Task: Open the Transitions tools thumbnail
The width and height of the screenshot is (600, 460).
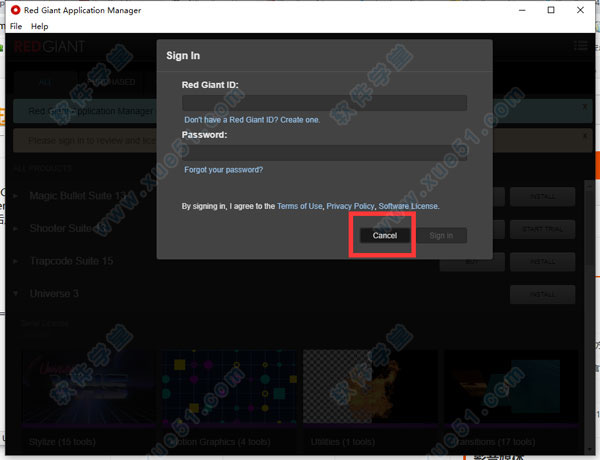Action: (511, 387)
